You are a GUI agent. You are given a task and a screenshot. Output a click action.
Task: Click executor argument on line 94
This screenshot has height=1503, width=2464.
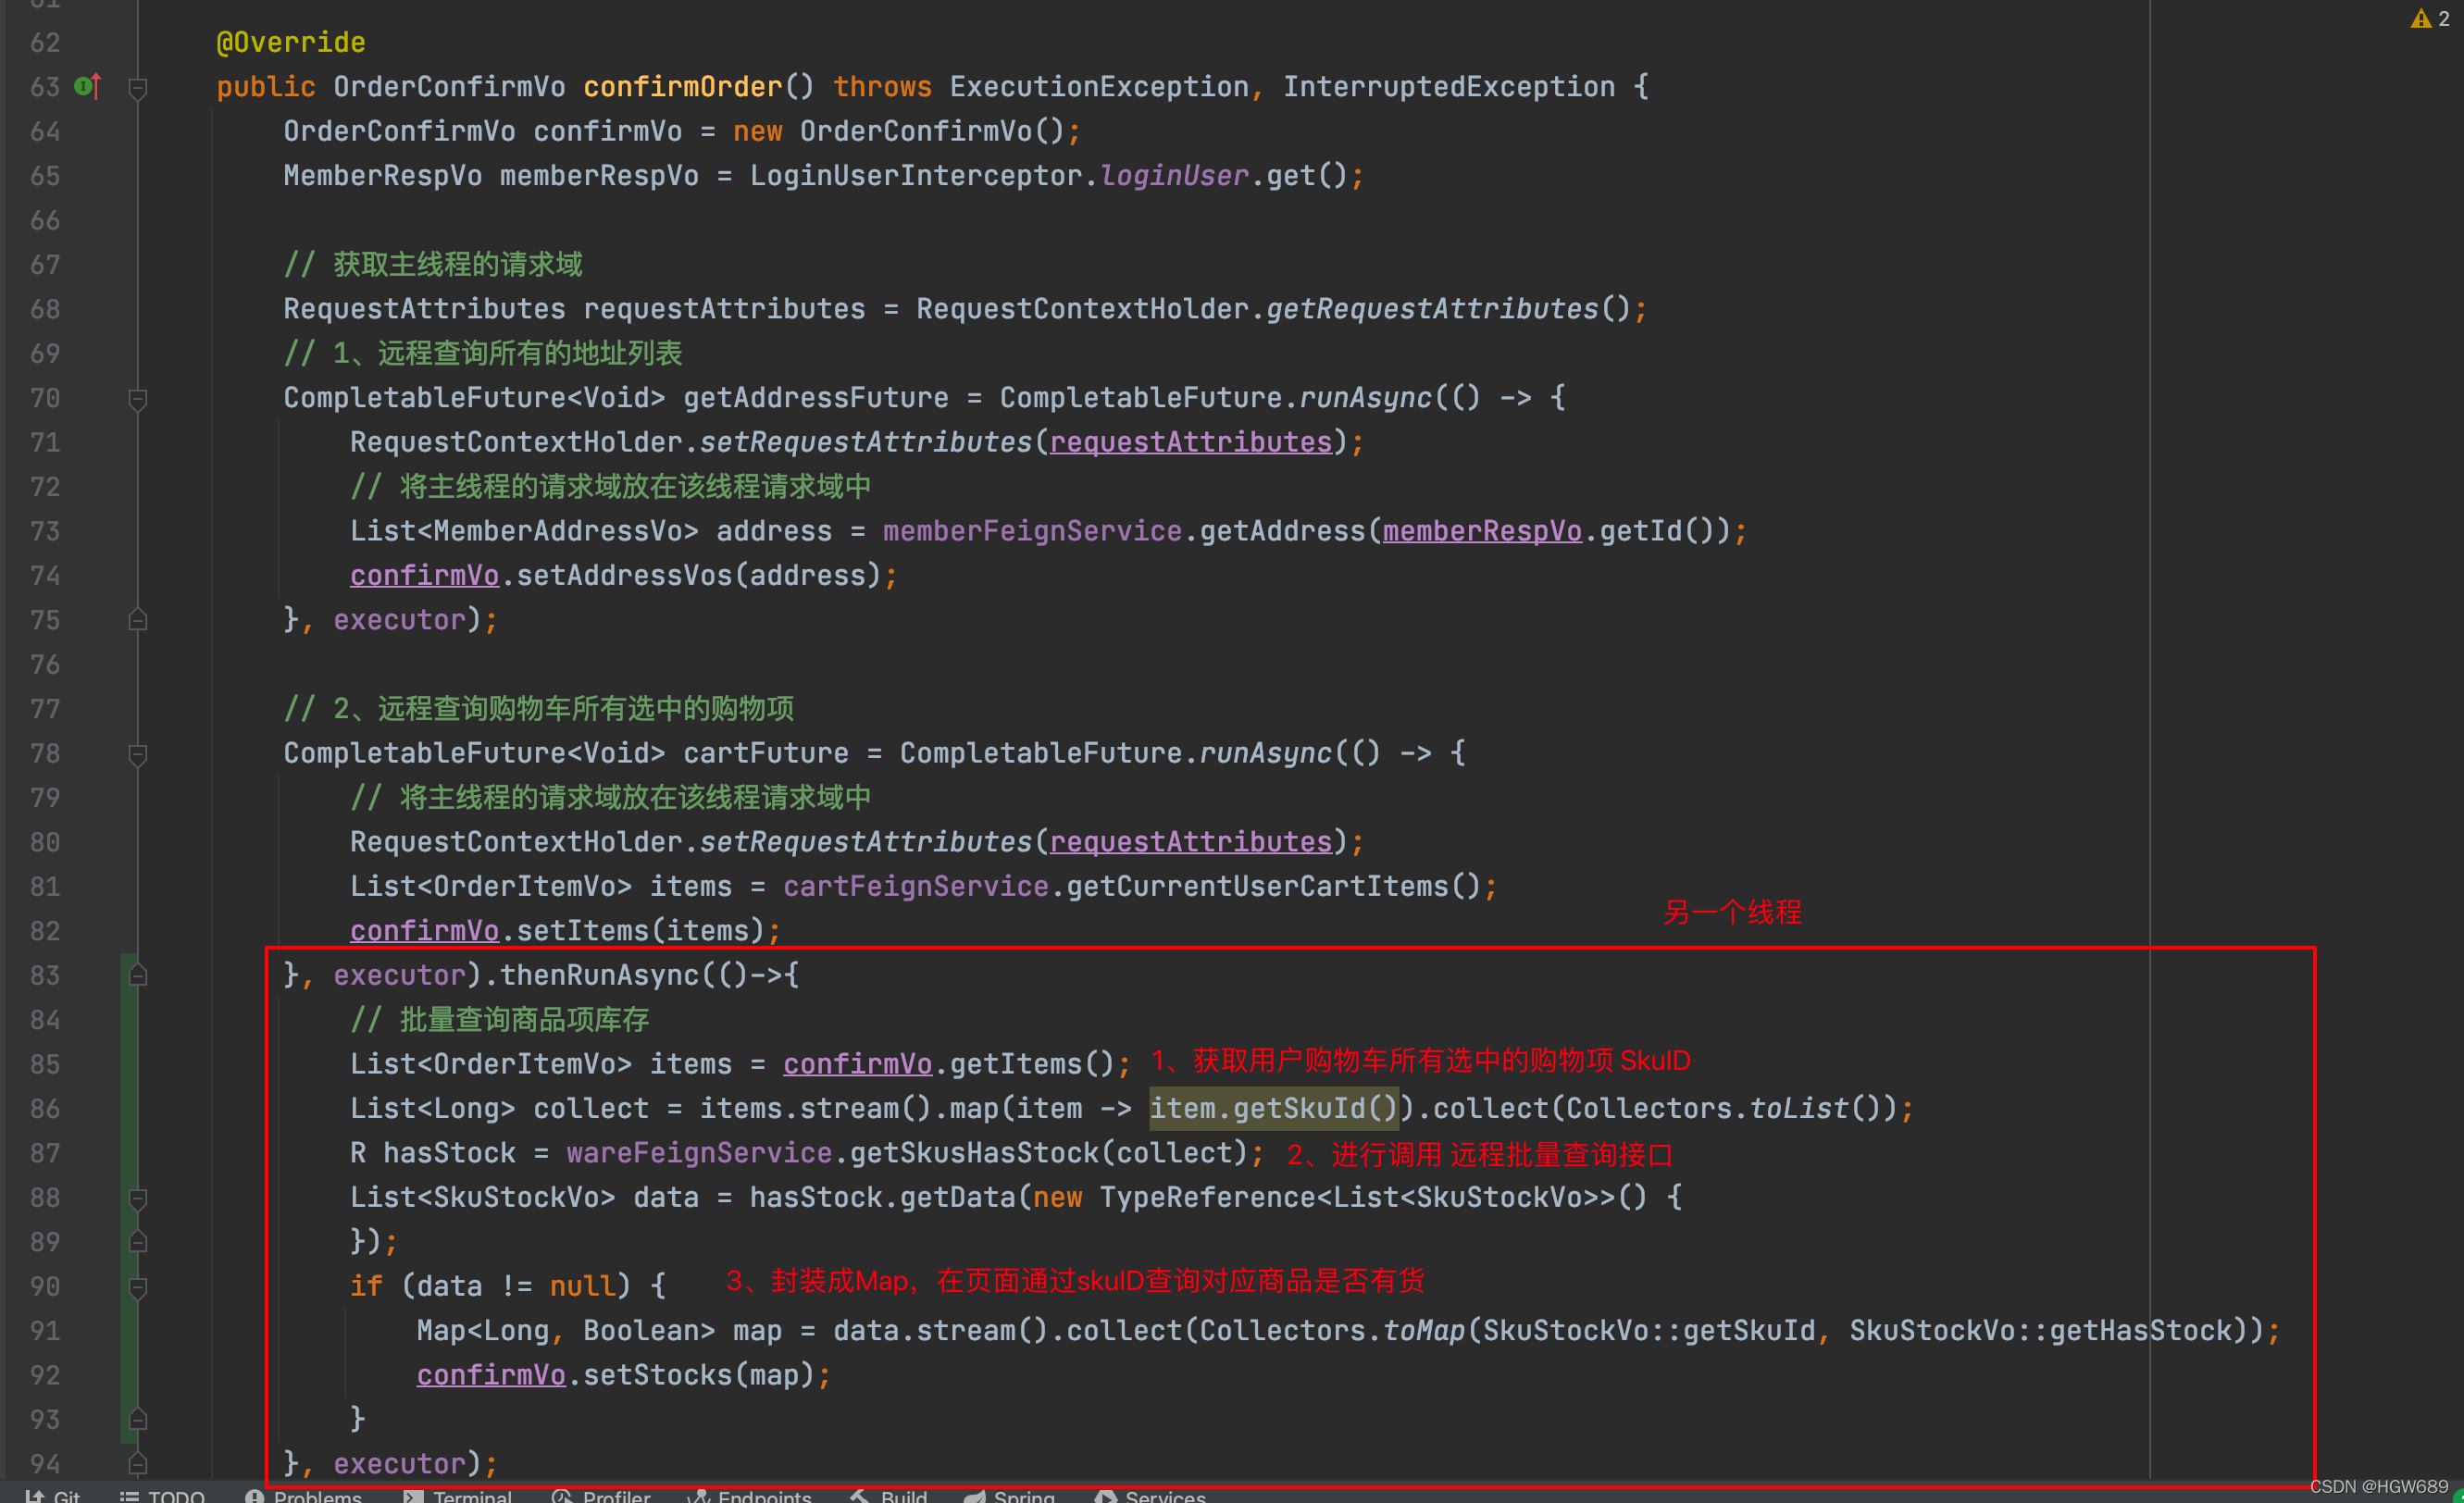point(399,1464)
